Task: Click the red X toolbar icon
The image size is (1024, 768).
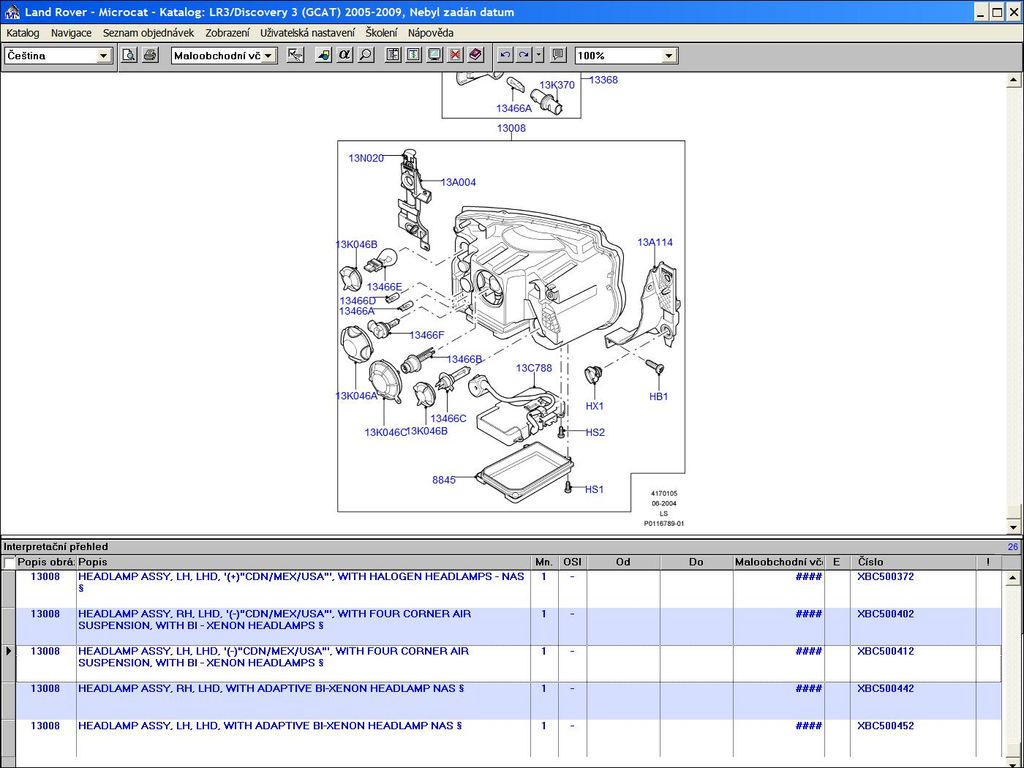Action: 455,55
